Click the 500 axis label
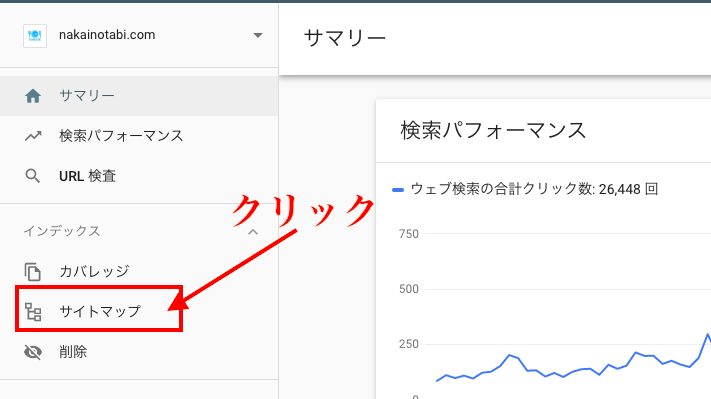This screenshot has height=399, width=711. tap(409, 289)
